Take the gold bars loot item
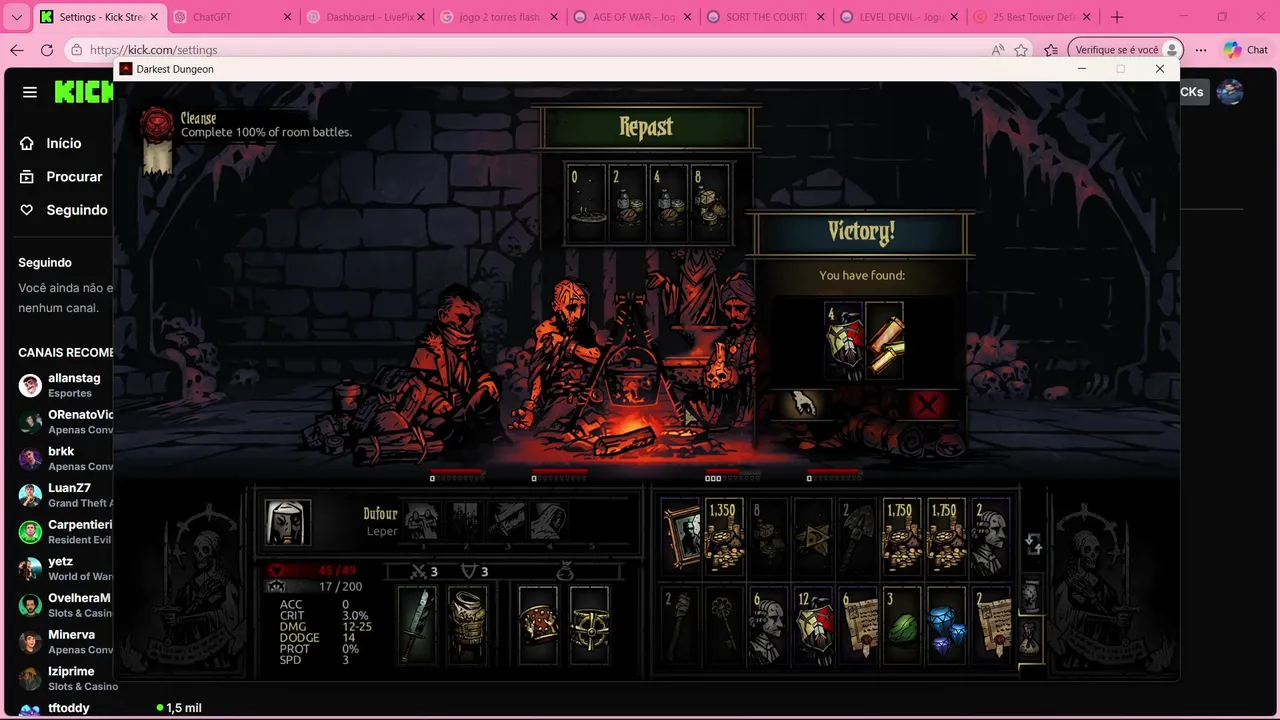Screen dimensions: 1280x720 (884, 341)
